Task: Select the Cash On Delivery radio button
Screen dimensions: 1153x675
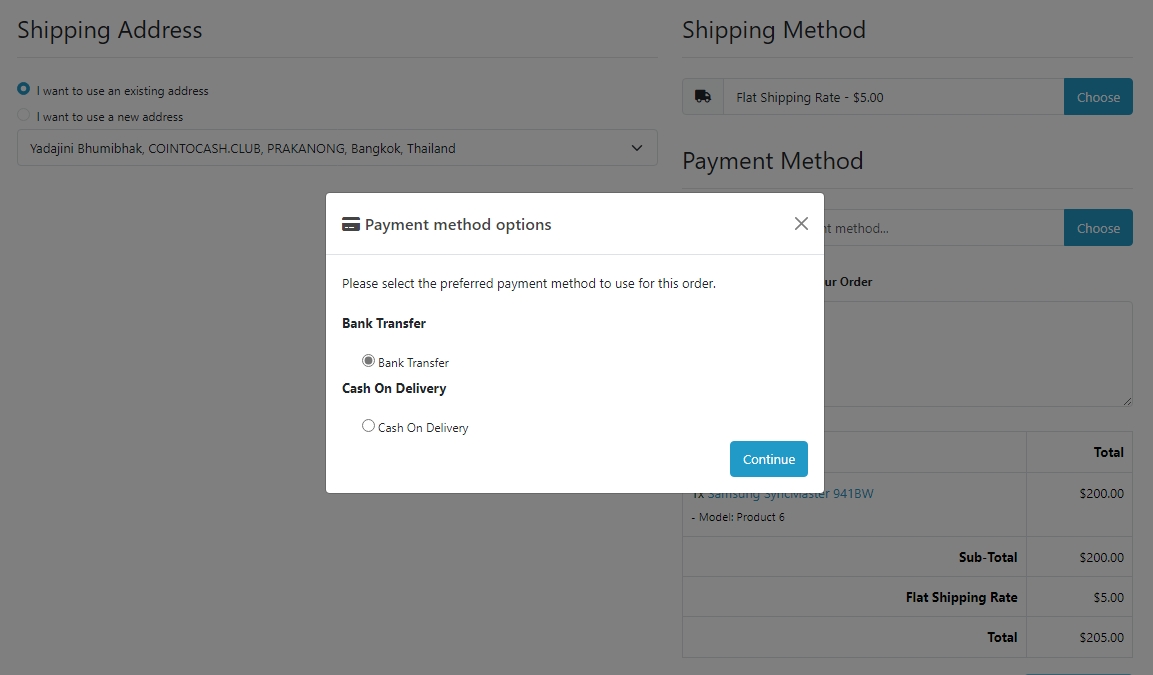Action: [368, 426]
